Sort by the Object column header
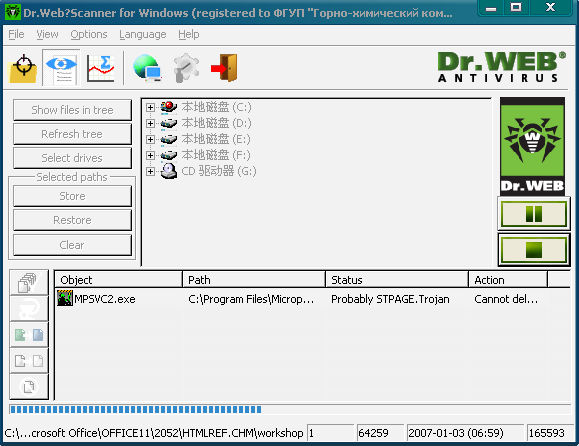Viewport: 579px width, 446px height. point(119,280)
